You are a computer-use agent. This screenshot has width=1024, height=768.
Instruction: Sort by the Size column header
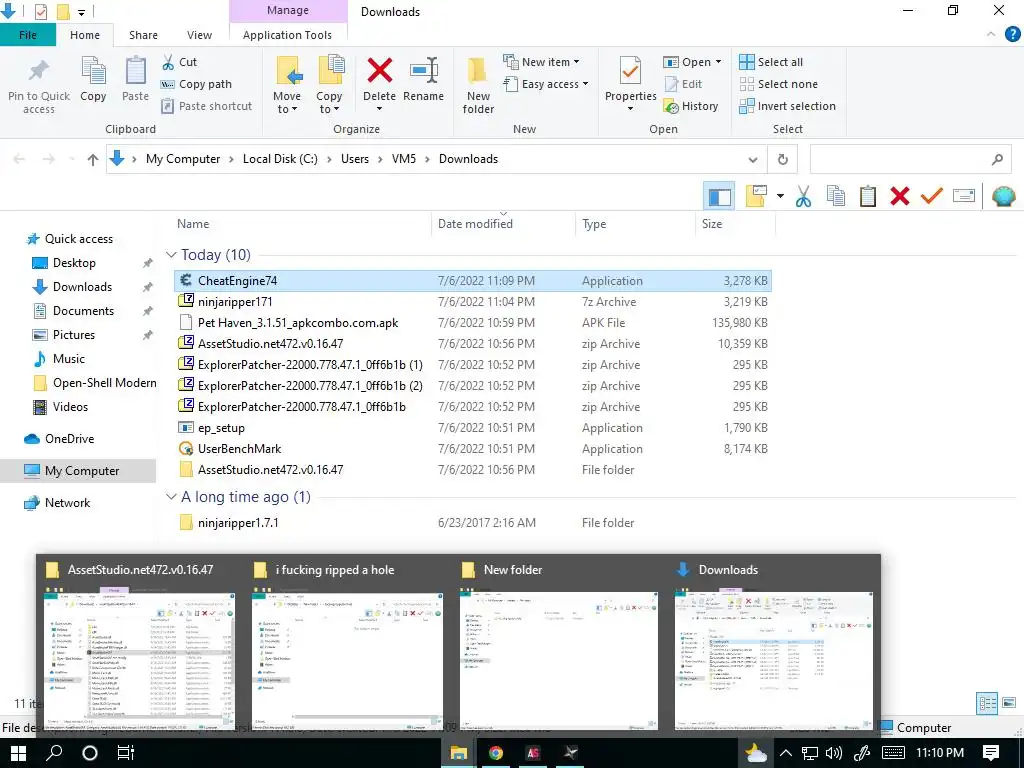click(735, 223)
